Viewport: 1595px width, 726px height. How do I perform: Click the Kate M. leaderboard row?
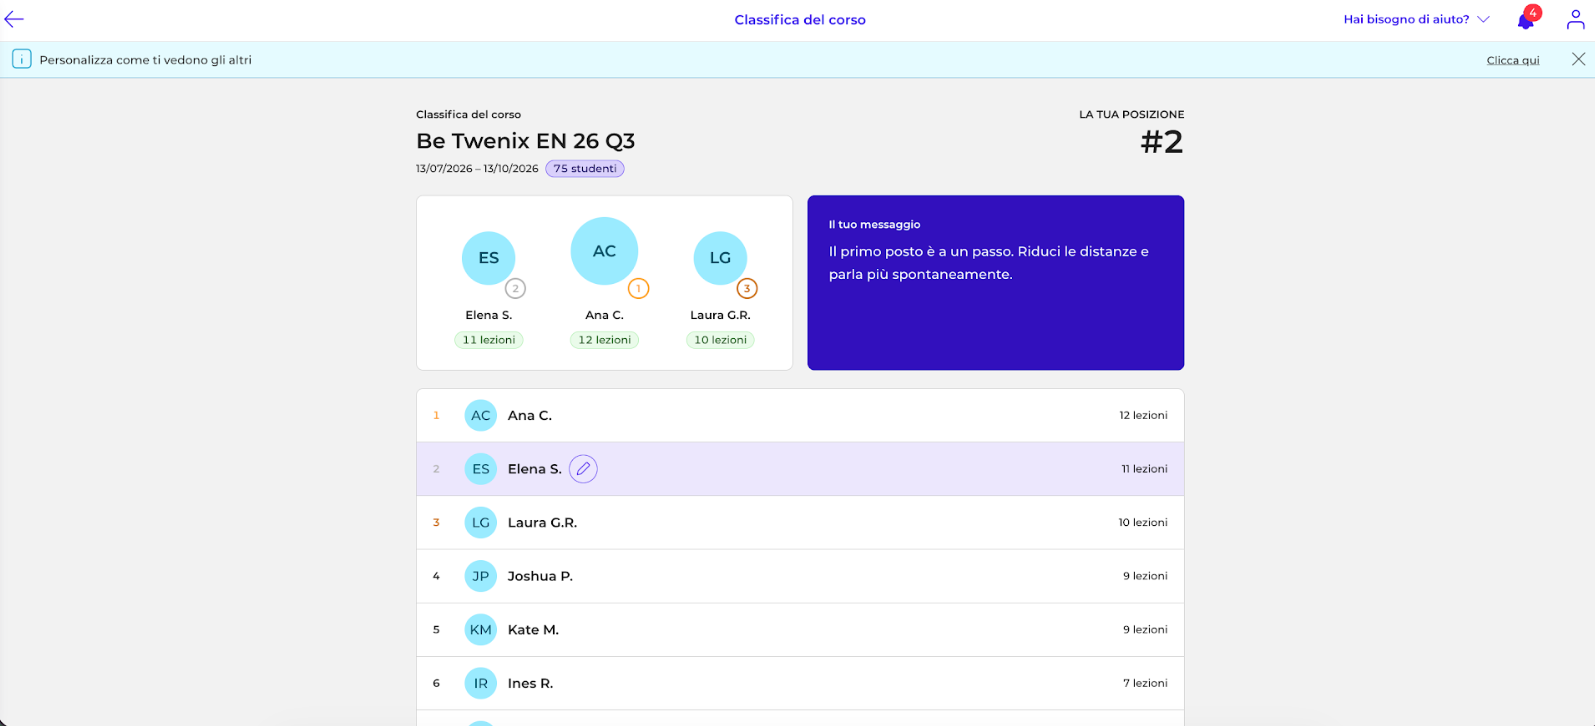(800, 630)
